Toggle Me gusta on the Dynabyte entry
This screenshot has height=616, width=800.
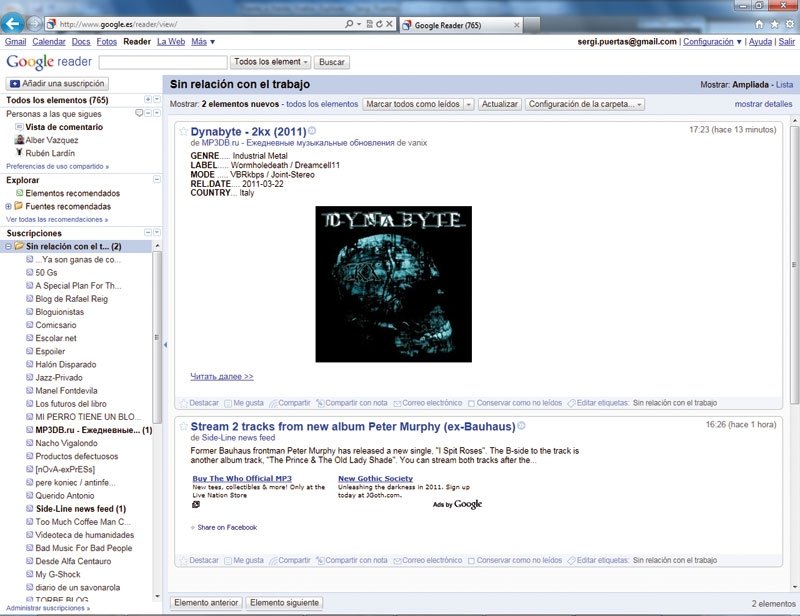coord(244,403)
